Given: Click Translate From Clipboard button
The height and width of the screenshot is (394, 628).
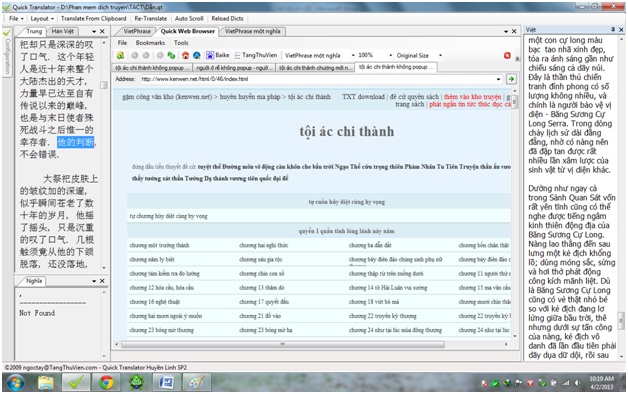Looking at the screenshot, I should 93,18.
